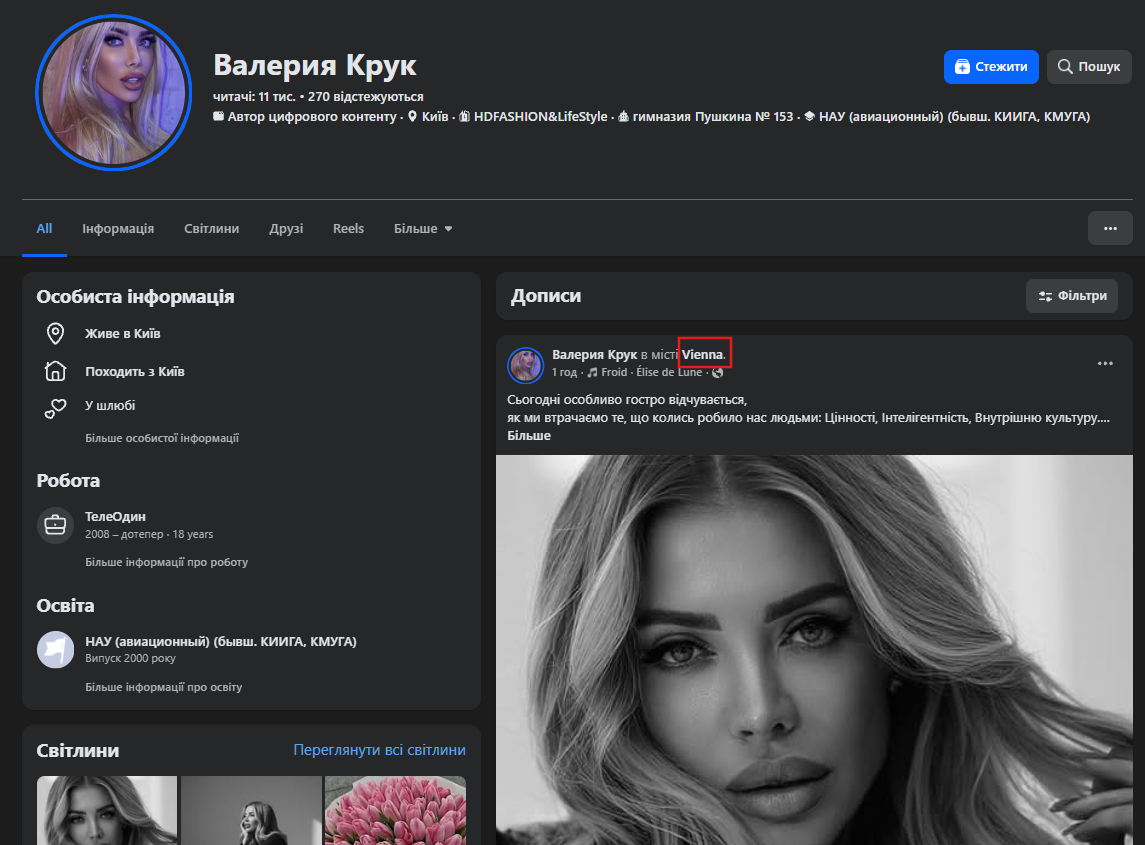
Task: Open Переглянути всі світлини link
Action: [x=379, y=750]
